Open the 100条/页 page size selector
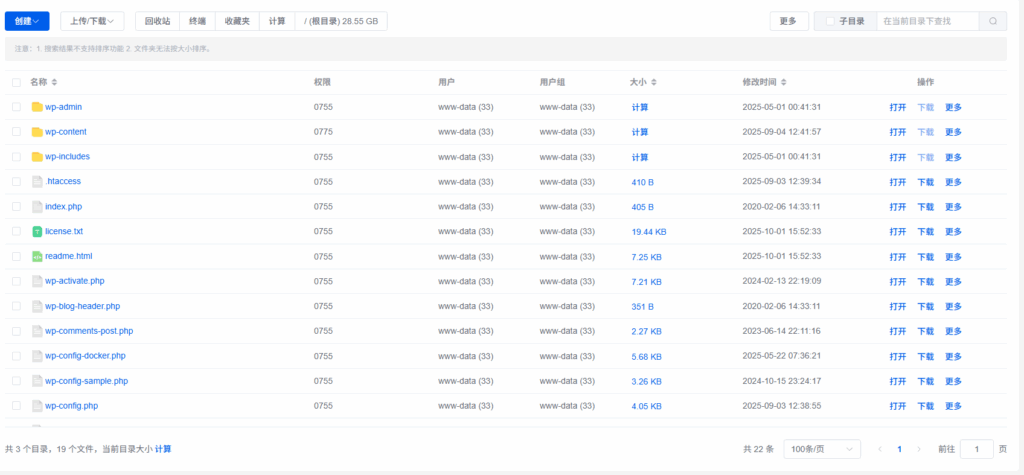Image resolution: width=1024 pixels, height=475 pixels. click(x=821, y=450)
